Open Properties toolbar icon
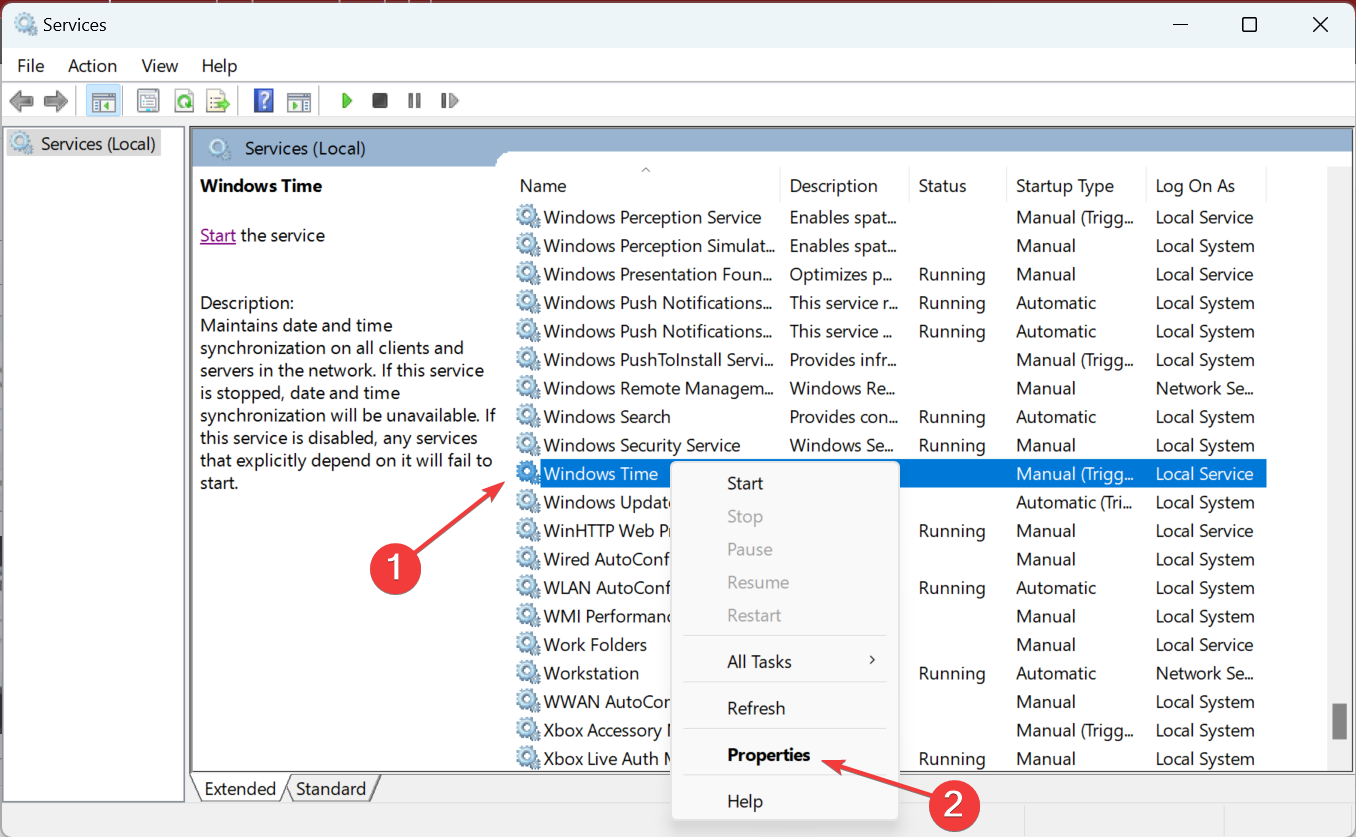Image resolution: width=1356 pixels, height=837 pixels. point(149,101)
